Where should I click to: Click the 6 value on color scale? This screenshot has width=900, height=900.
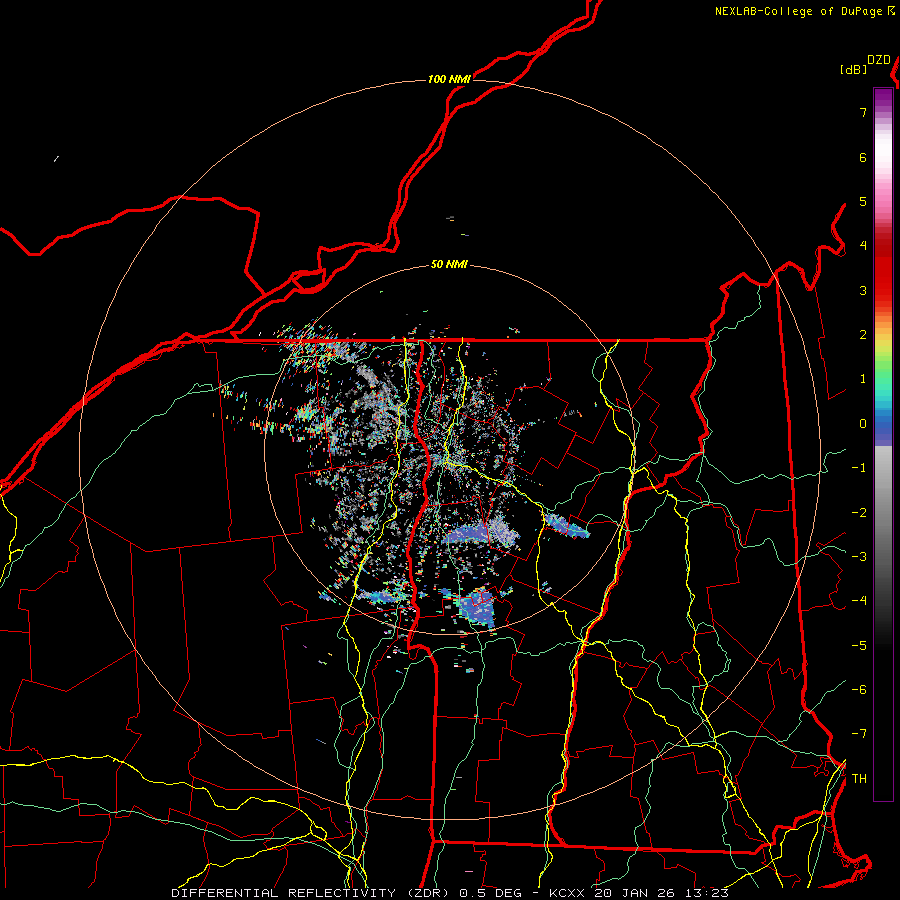tap(863, 157)
